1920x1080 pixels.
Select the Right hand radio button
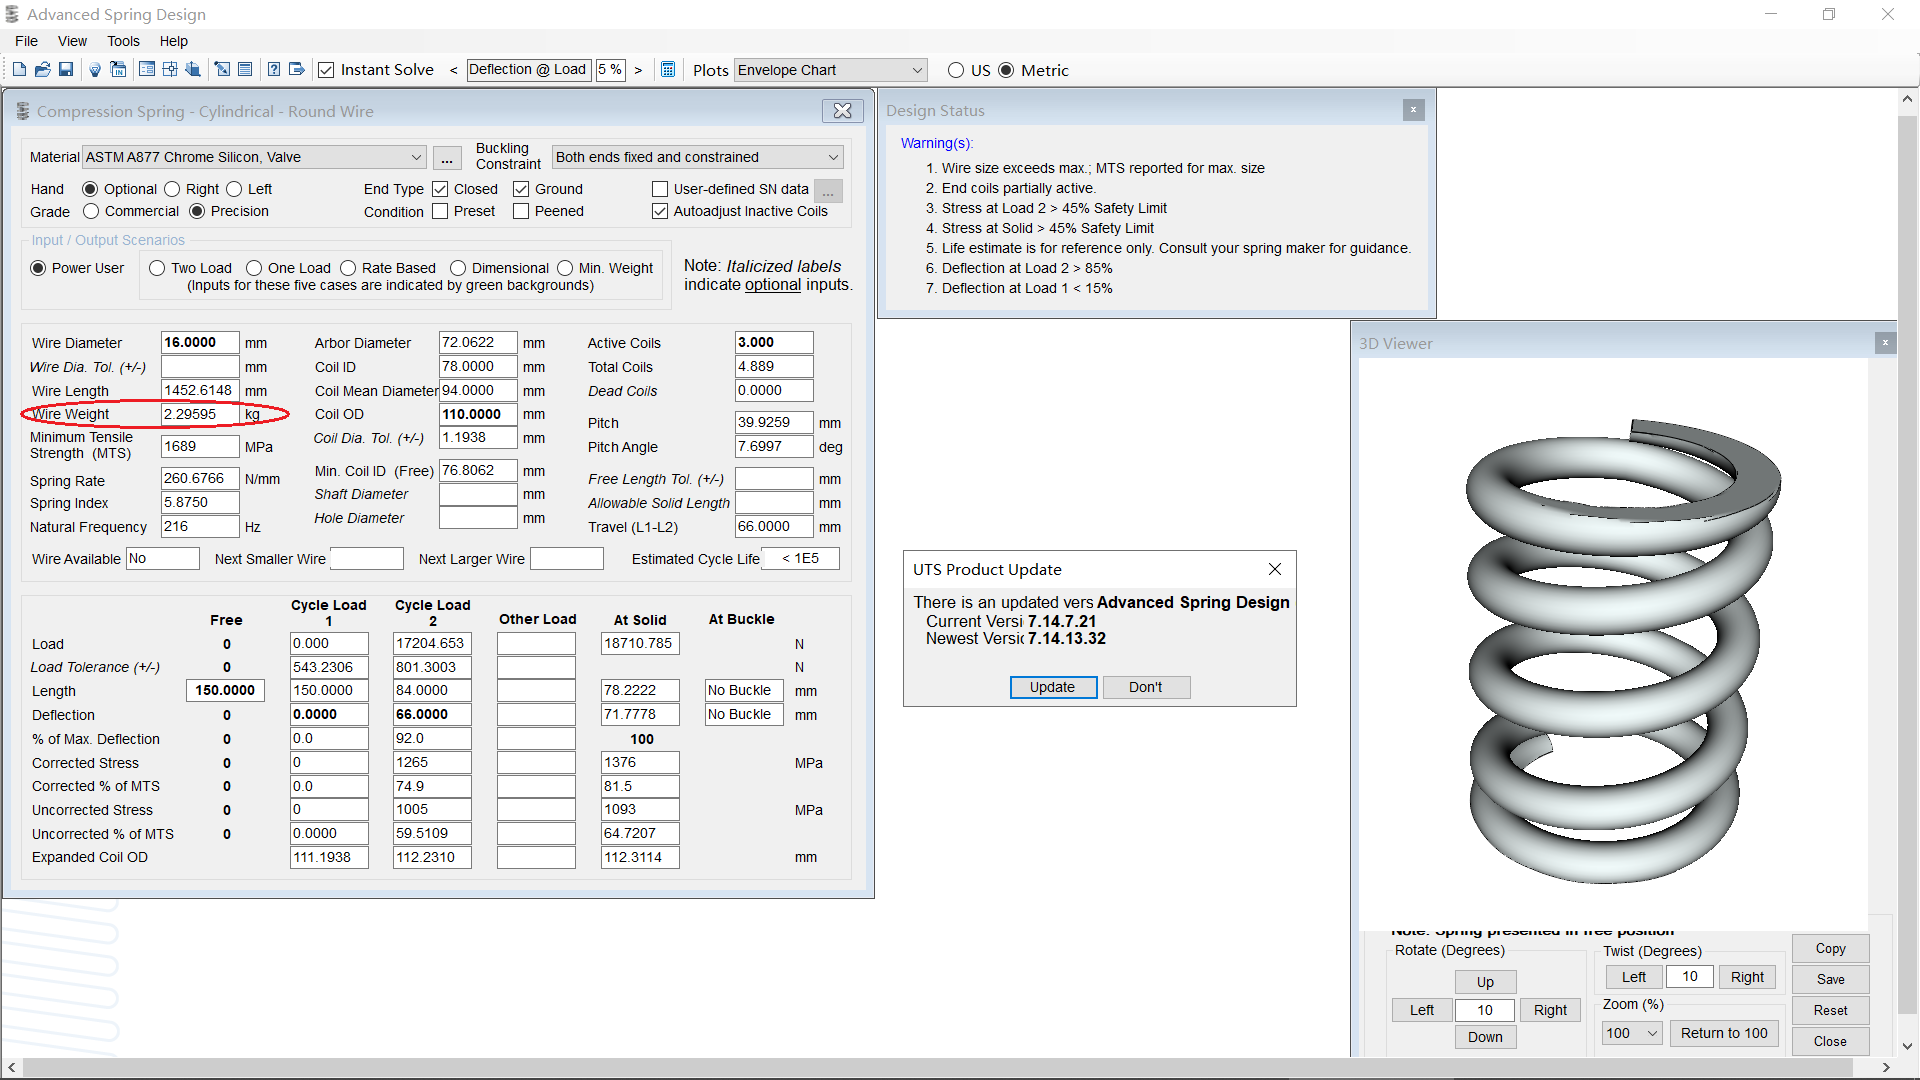[x=172, y=189]
